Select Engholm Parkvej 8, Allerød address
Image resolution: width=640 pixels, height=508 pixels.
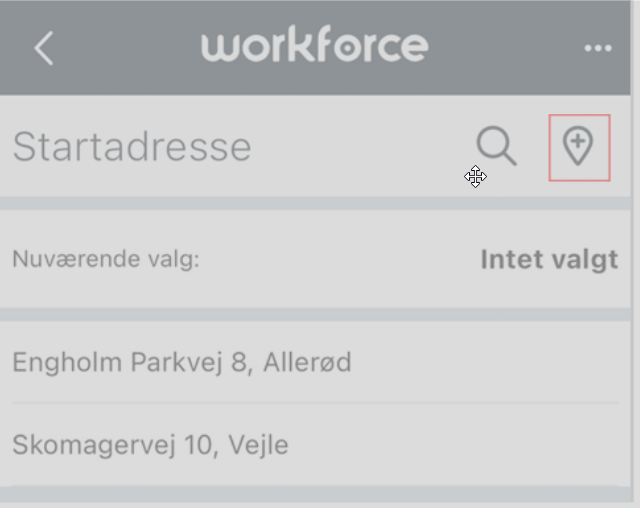coord(182,361)
